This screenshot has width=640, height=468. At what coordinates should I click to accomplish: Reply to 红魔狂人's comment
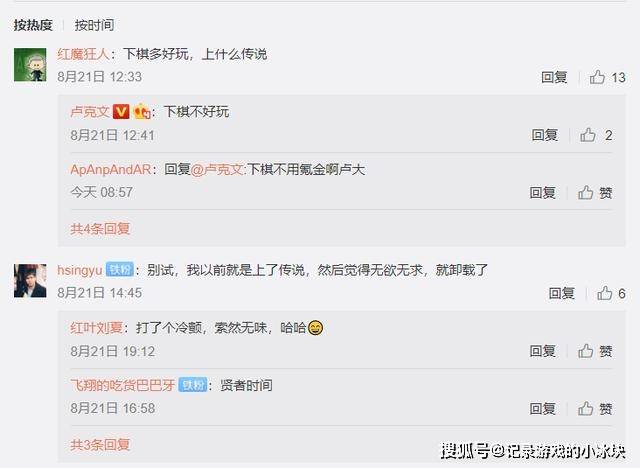point(554,77)
